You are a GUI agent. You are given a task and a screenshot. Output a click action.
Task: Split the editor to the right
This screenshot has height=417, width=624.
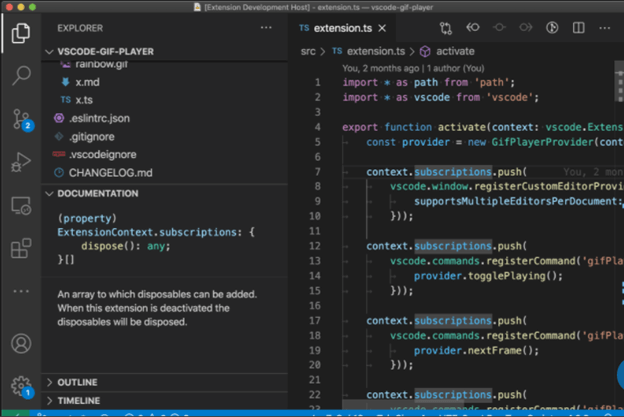578,27
